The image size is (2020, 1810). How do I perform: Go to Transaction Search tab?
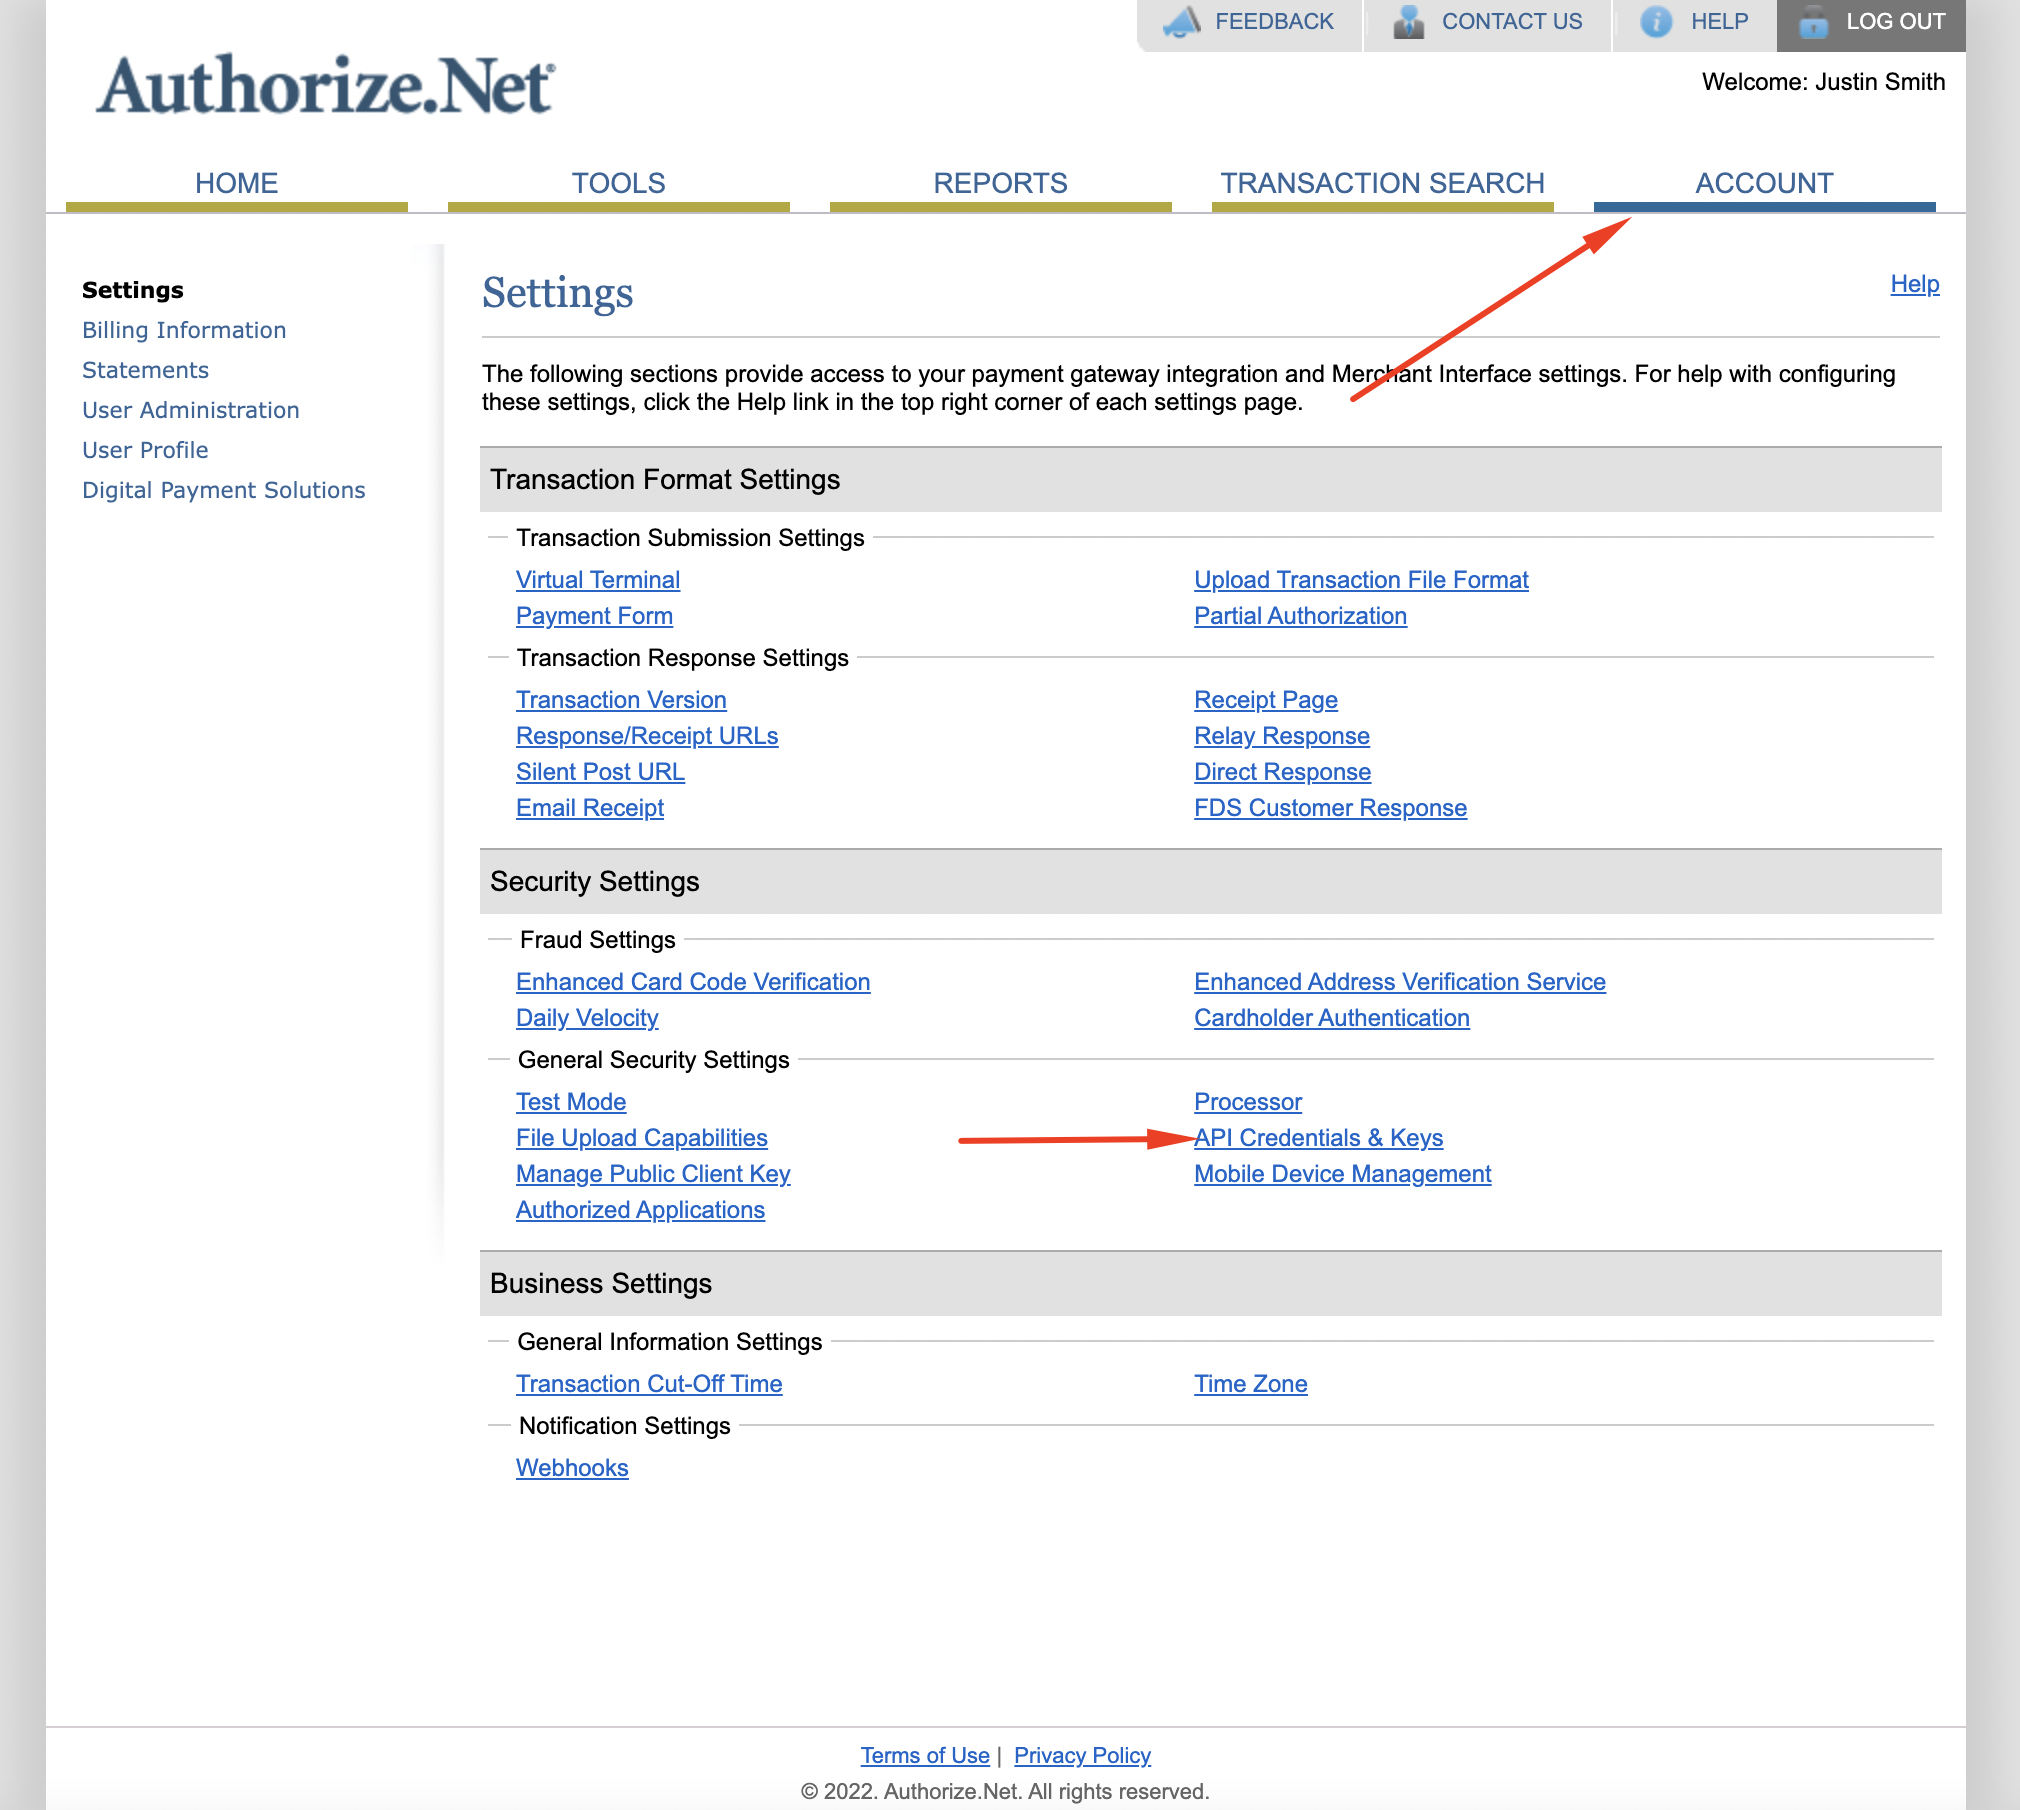(1382, 183)
